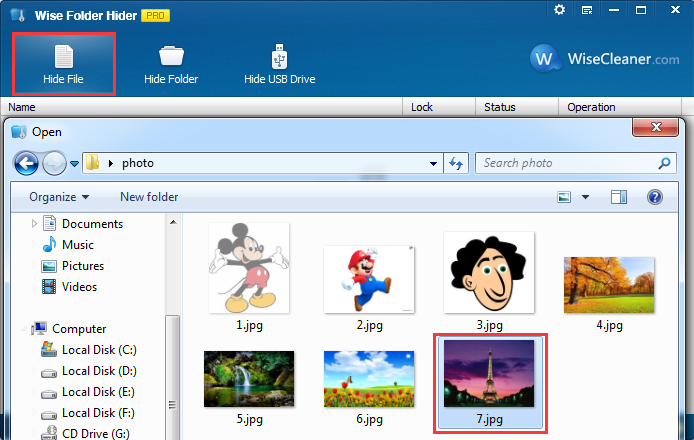Open the feedback menu icon in title bar
Viewport: 694px width, 440px height.
587,10
